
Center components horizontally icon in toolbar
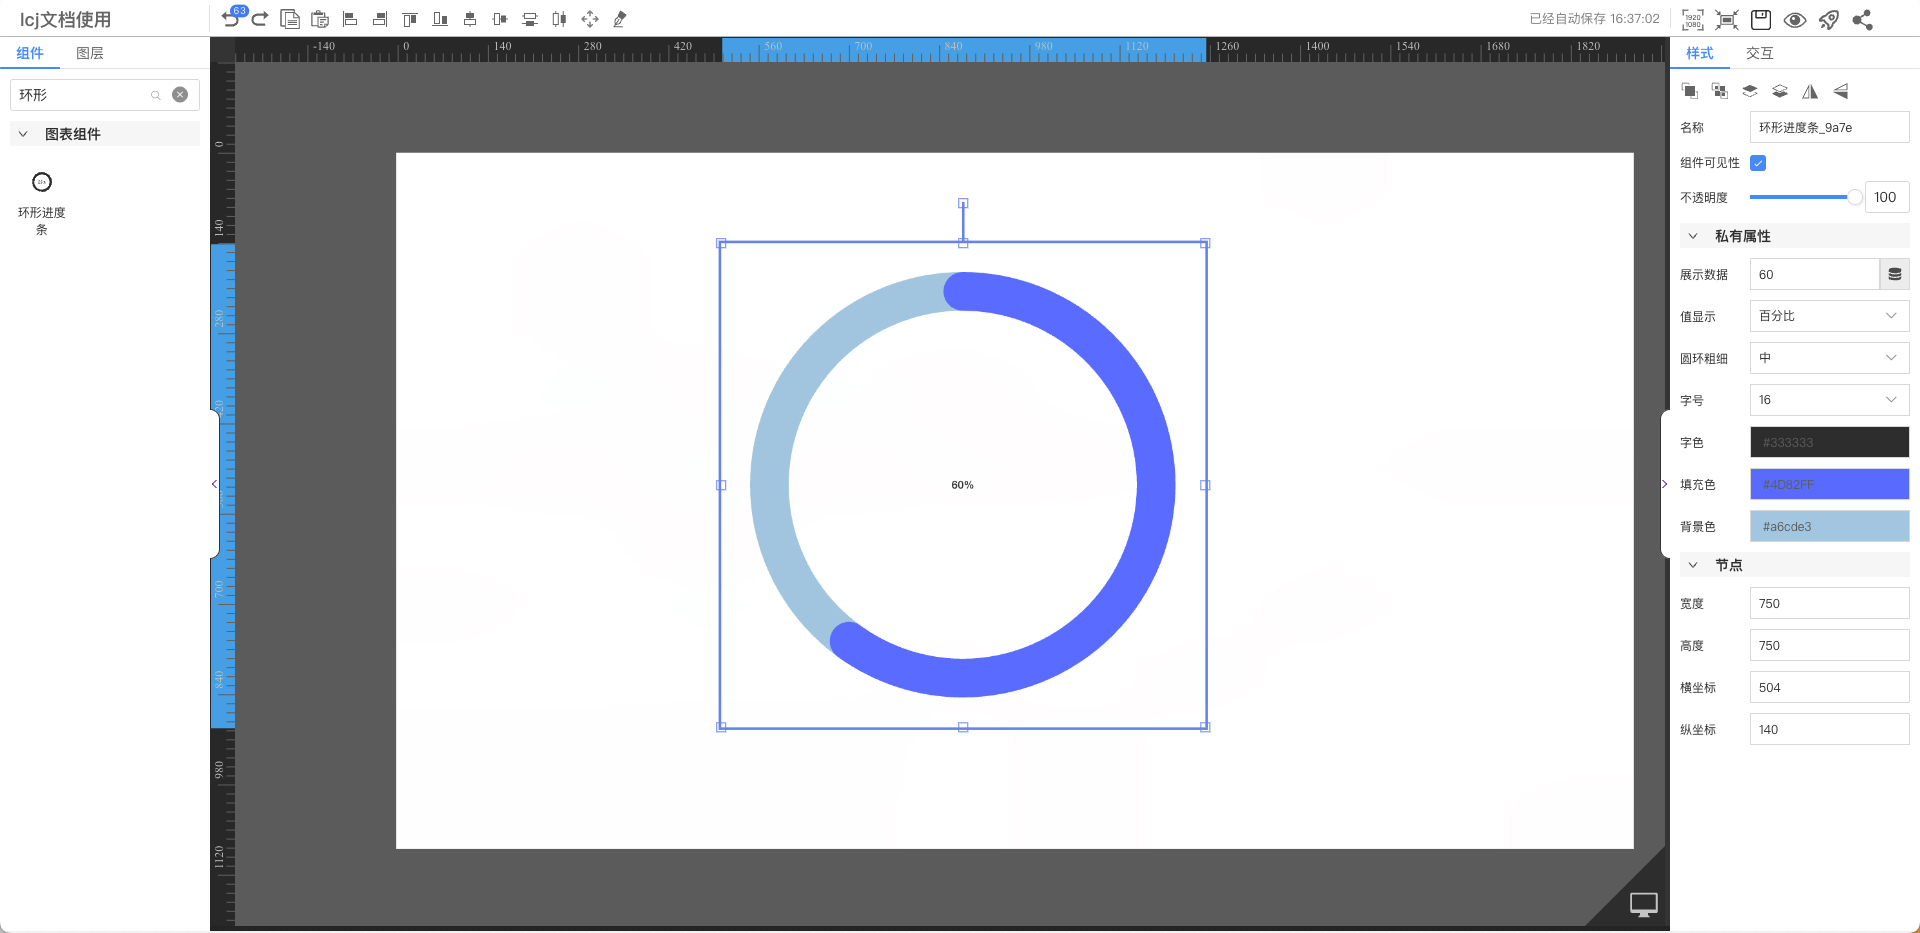(x=500, y=19)
